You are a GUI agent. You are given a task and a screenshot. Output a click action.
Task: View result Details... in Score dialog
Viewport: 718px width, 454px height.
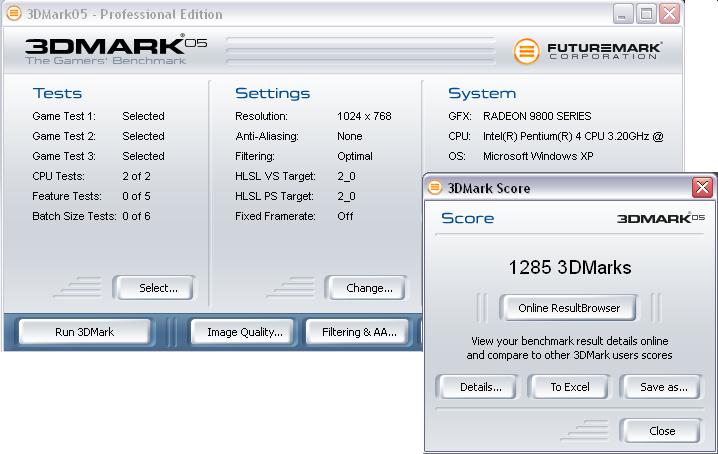[x=480, y=387]
